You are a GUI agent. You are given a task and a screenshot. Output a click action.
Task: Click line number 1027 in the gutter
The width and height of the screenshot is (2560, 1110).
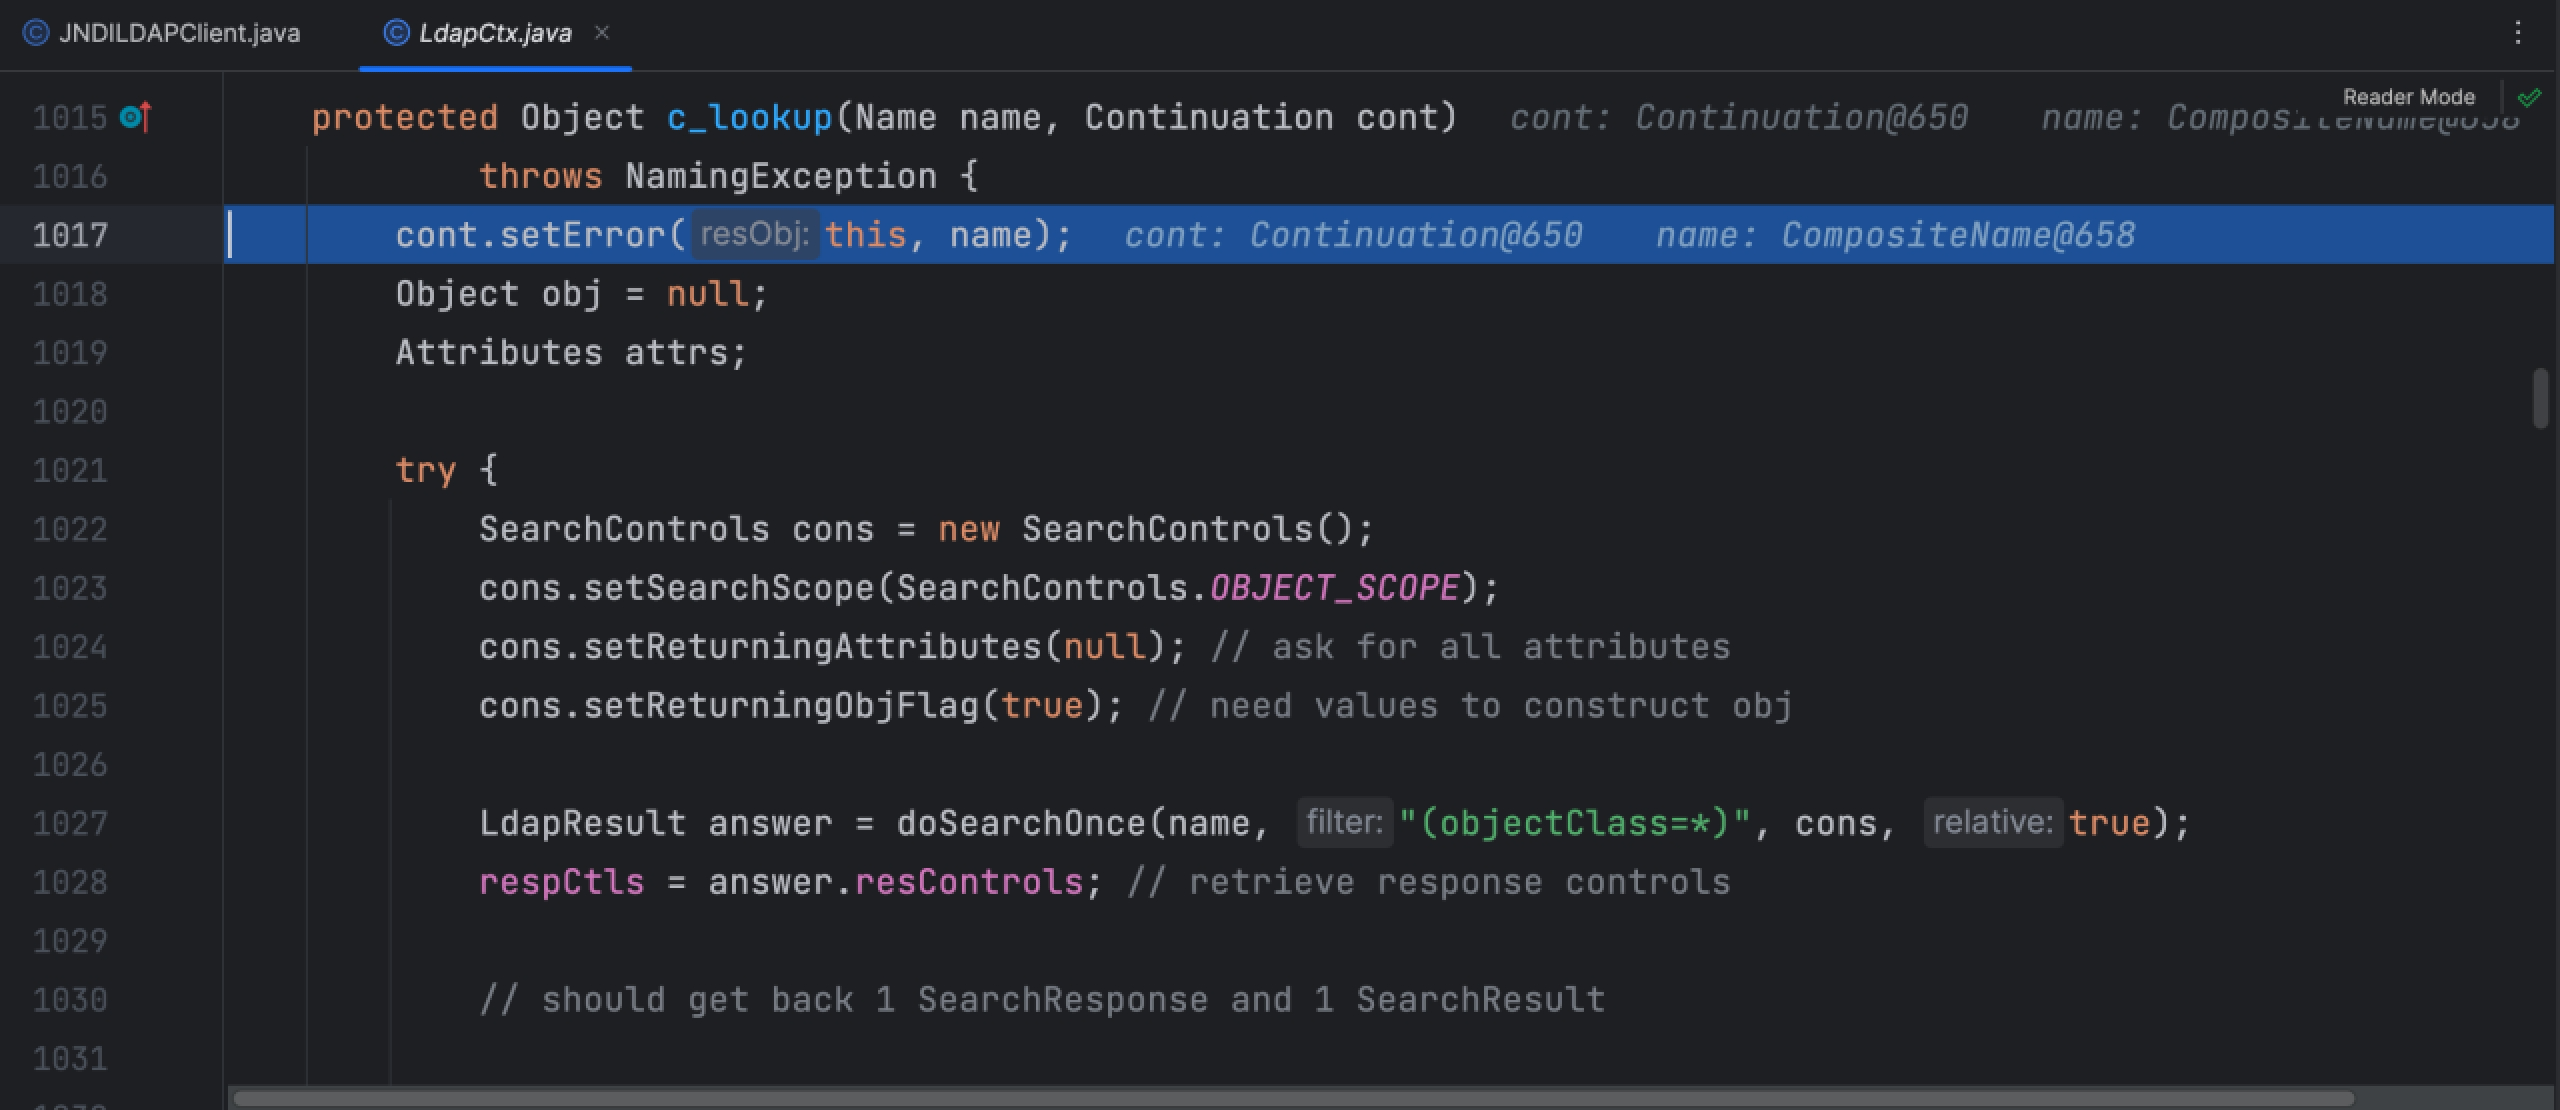[x=70, y=823]
